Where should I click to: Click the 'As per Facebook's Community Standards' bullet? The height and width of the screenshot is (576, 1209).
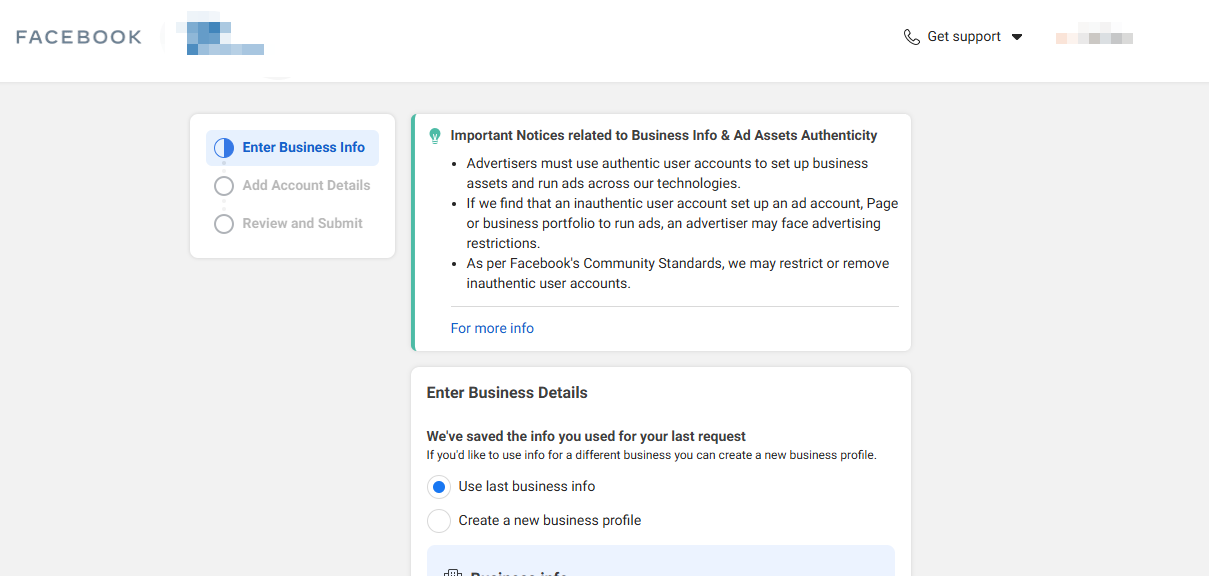tap(677, 273)
